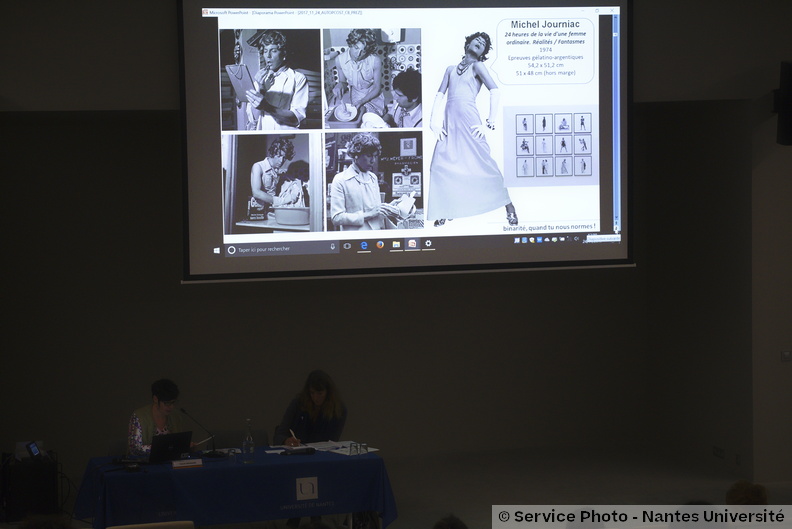Open File Explorer from the taskbar
Image resolution: width=792 pixels, height=529 pixels.
coord(396,245)
